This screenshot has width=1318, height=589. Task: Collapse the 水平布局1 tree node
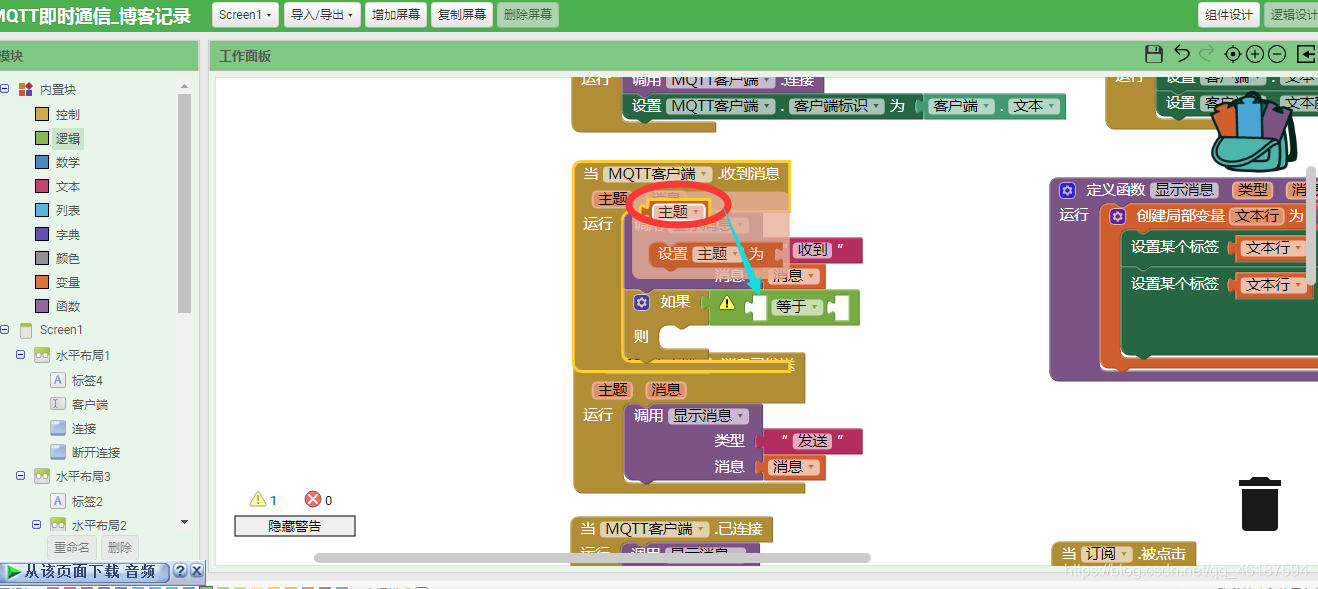(21, 355)
